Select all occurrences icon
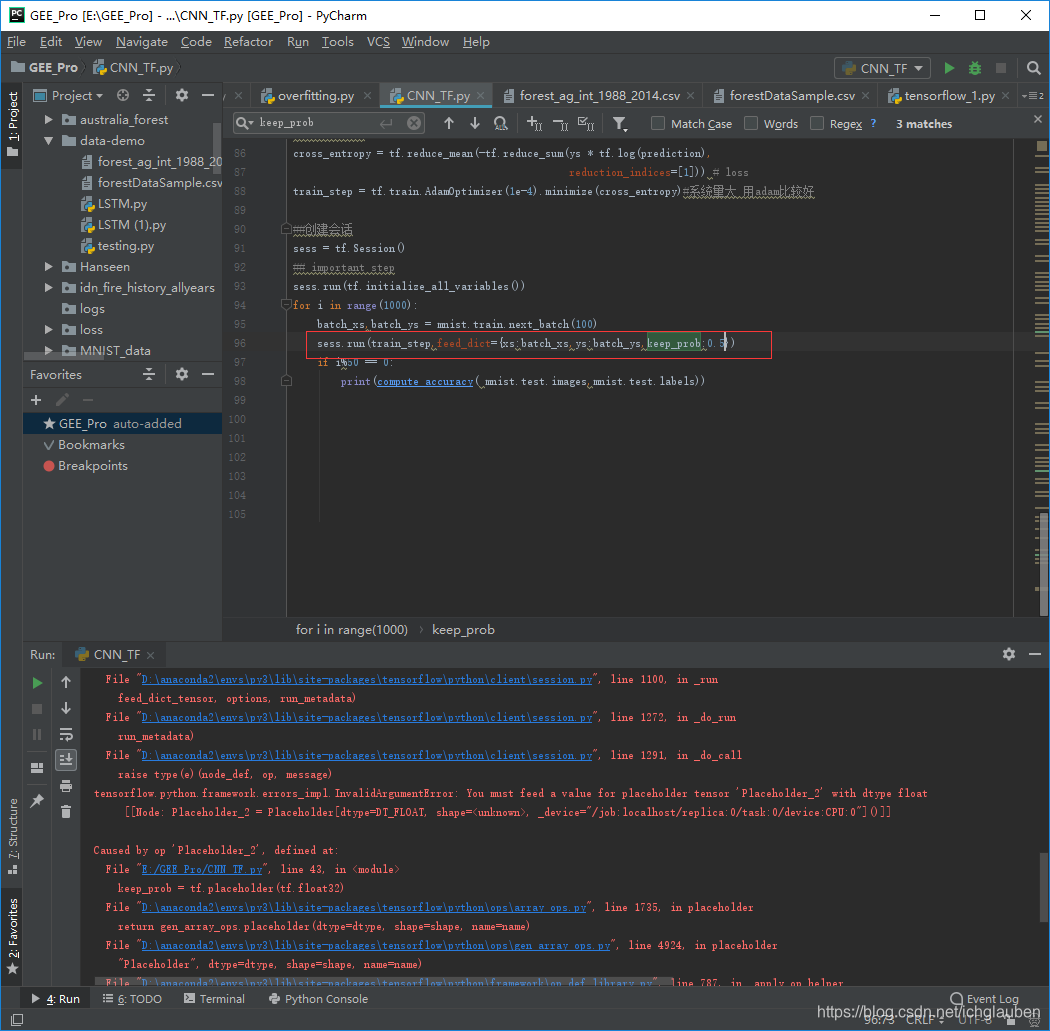Viewport: 1050px width, 1031px height. (x=586, y=123)
